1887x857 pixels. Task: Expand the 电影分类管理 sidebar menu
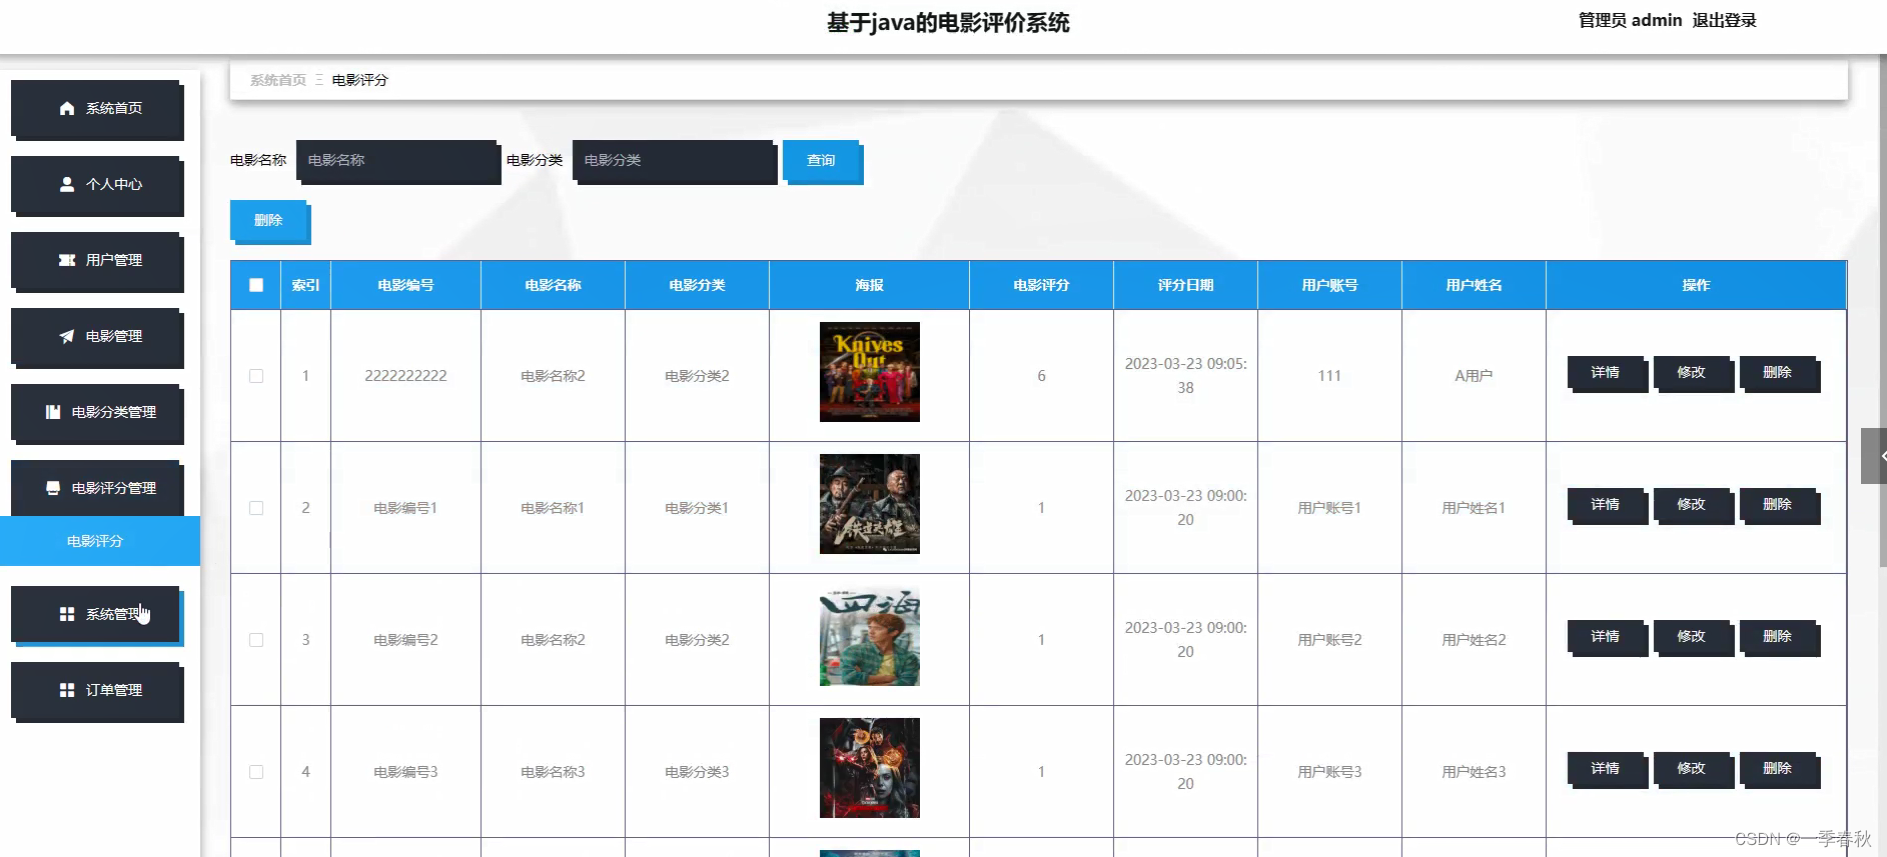tap(97, 413)
